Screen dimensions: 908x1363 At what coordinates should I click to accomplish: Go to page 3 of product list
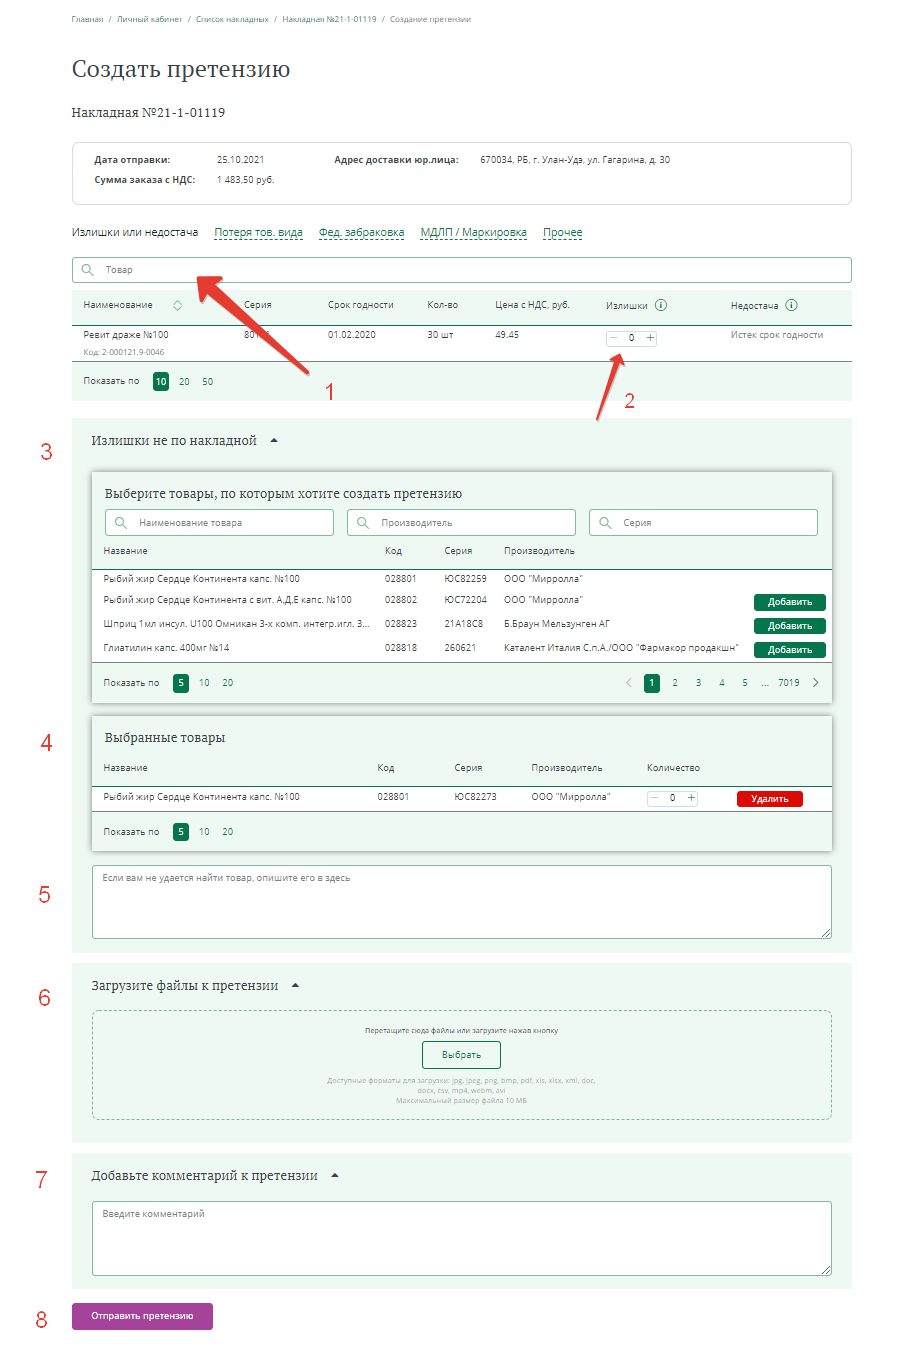click(x=698, y=683)
